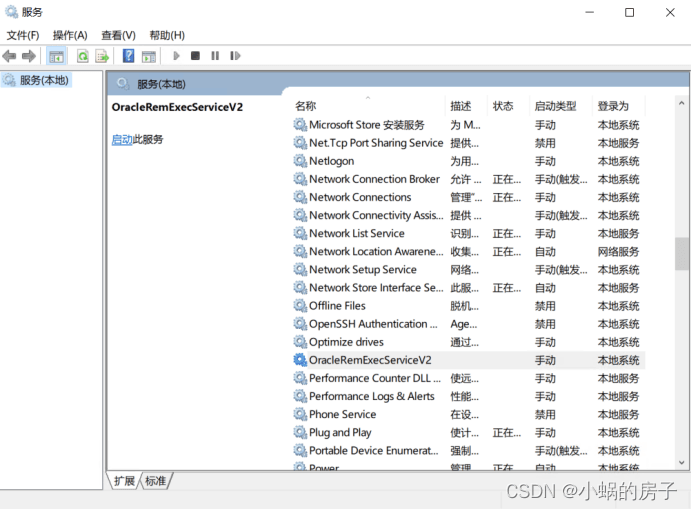Click the 服务(本地) header in right pane
Image resolution: width=692 pixels, height=510 pixels.
162,84
